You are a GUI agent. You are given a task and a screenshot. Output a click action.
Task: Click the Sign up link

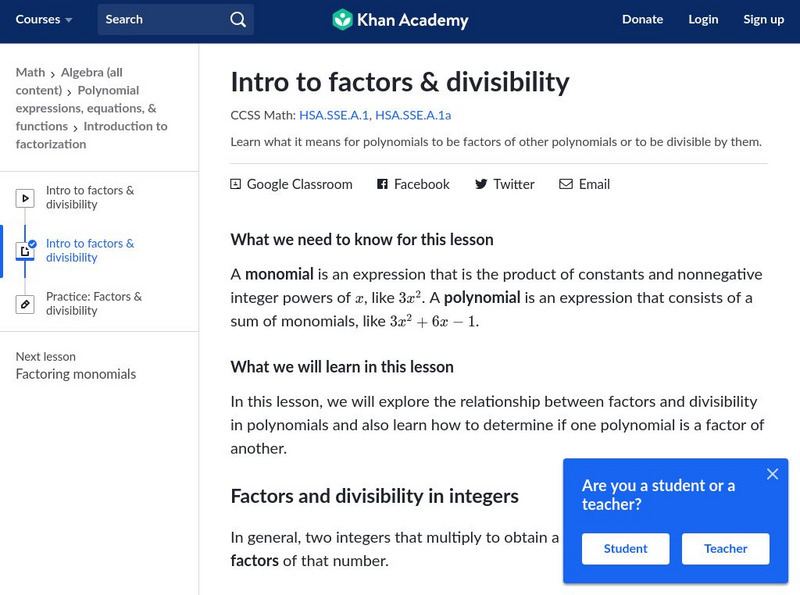coord(763,20)
